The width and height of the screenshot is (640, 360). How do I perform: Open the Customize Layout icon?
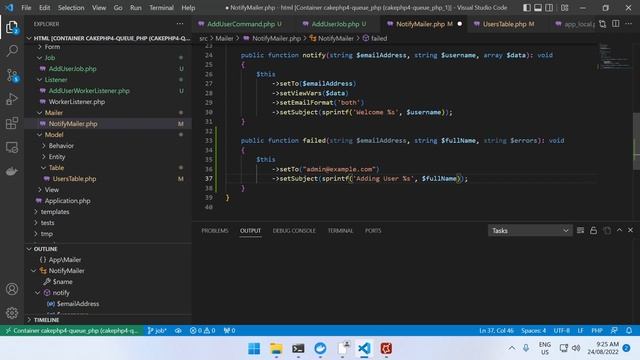click(x=564, y=8)
